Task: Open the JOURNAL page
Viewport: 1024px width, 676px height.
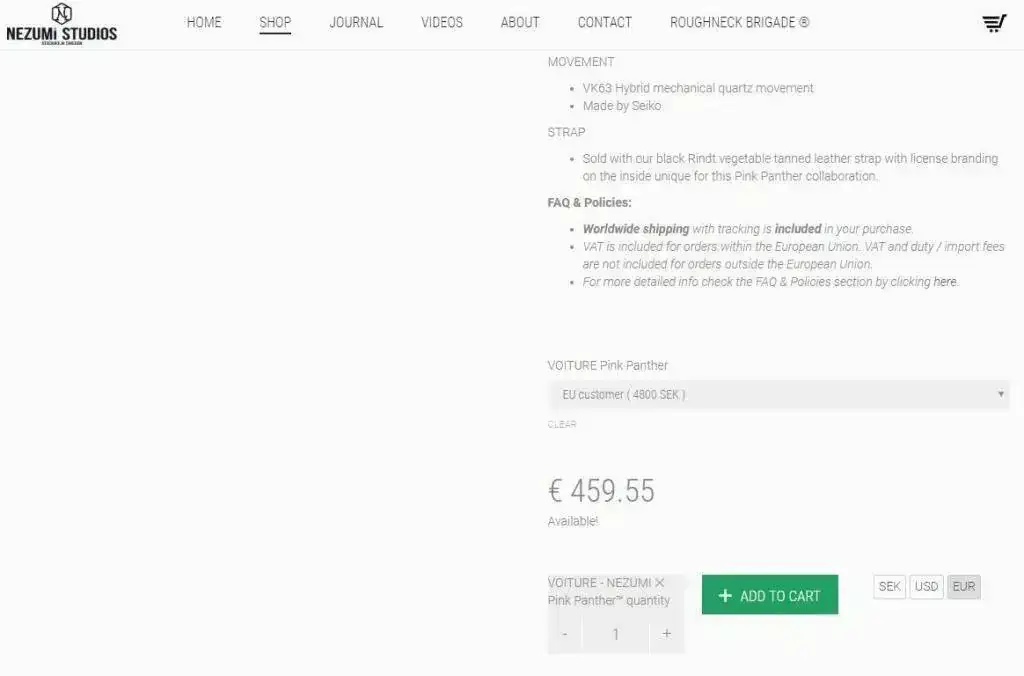Action: [356, 22]
